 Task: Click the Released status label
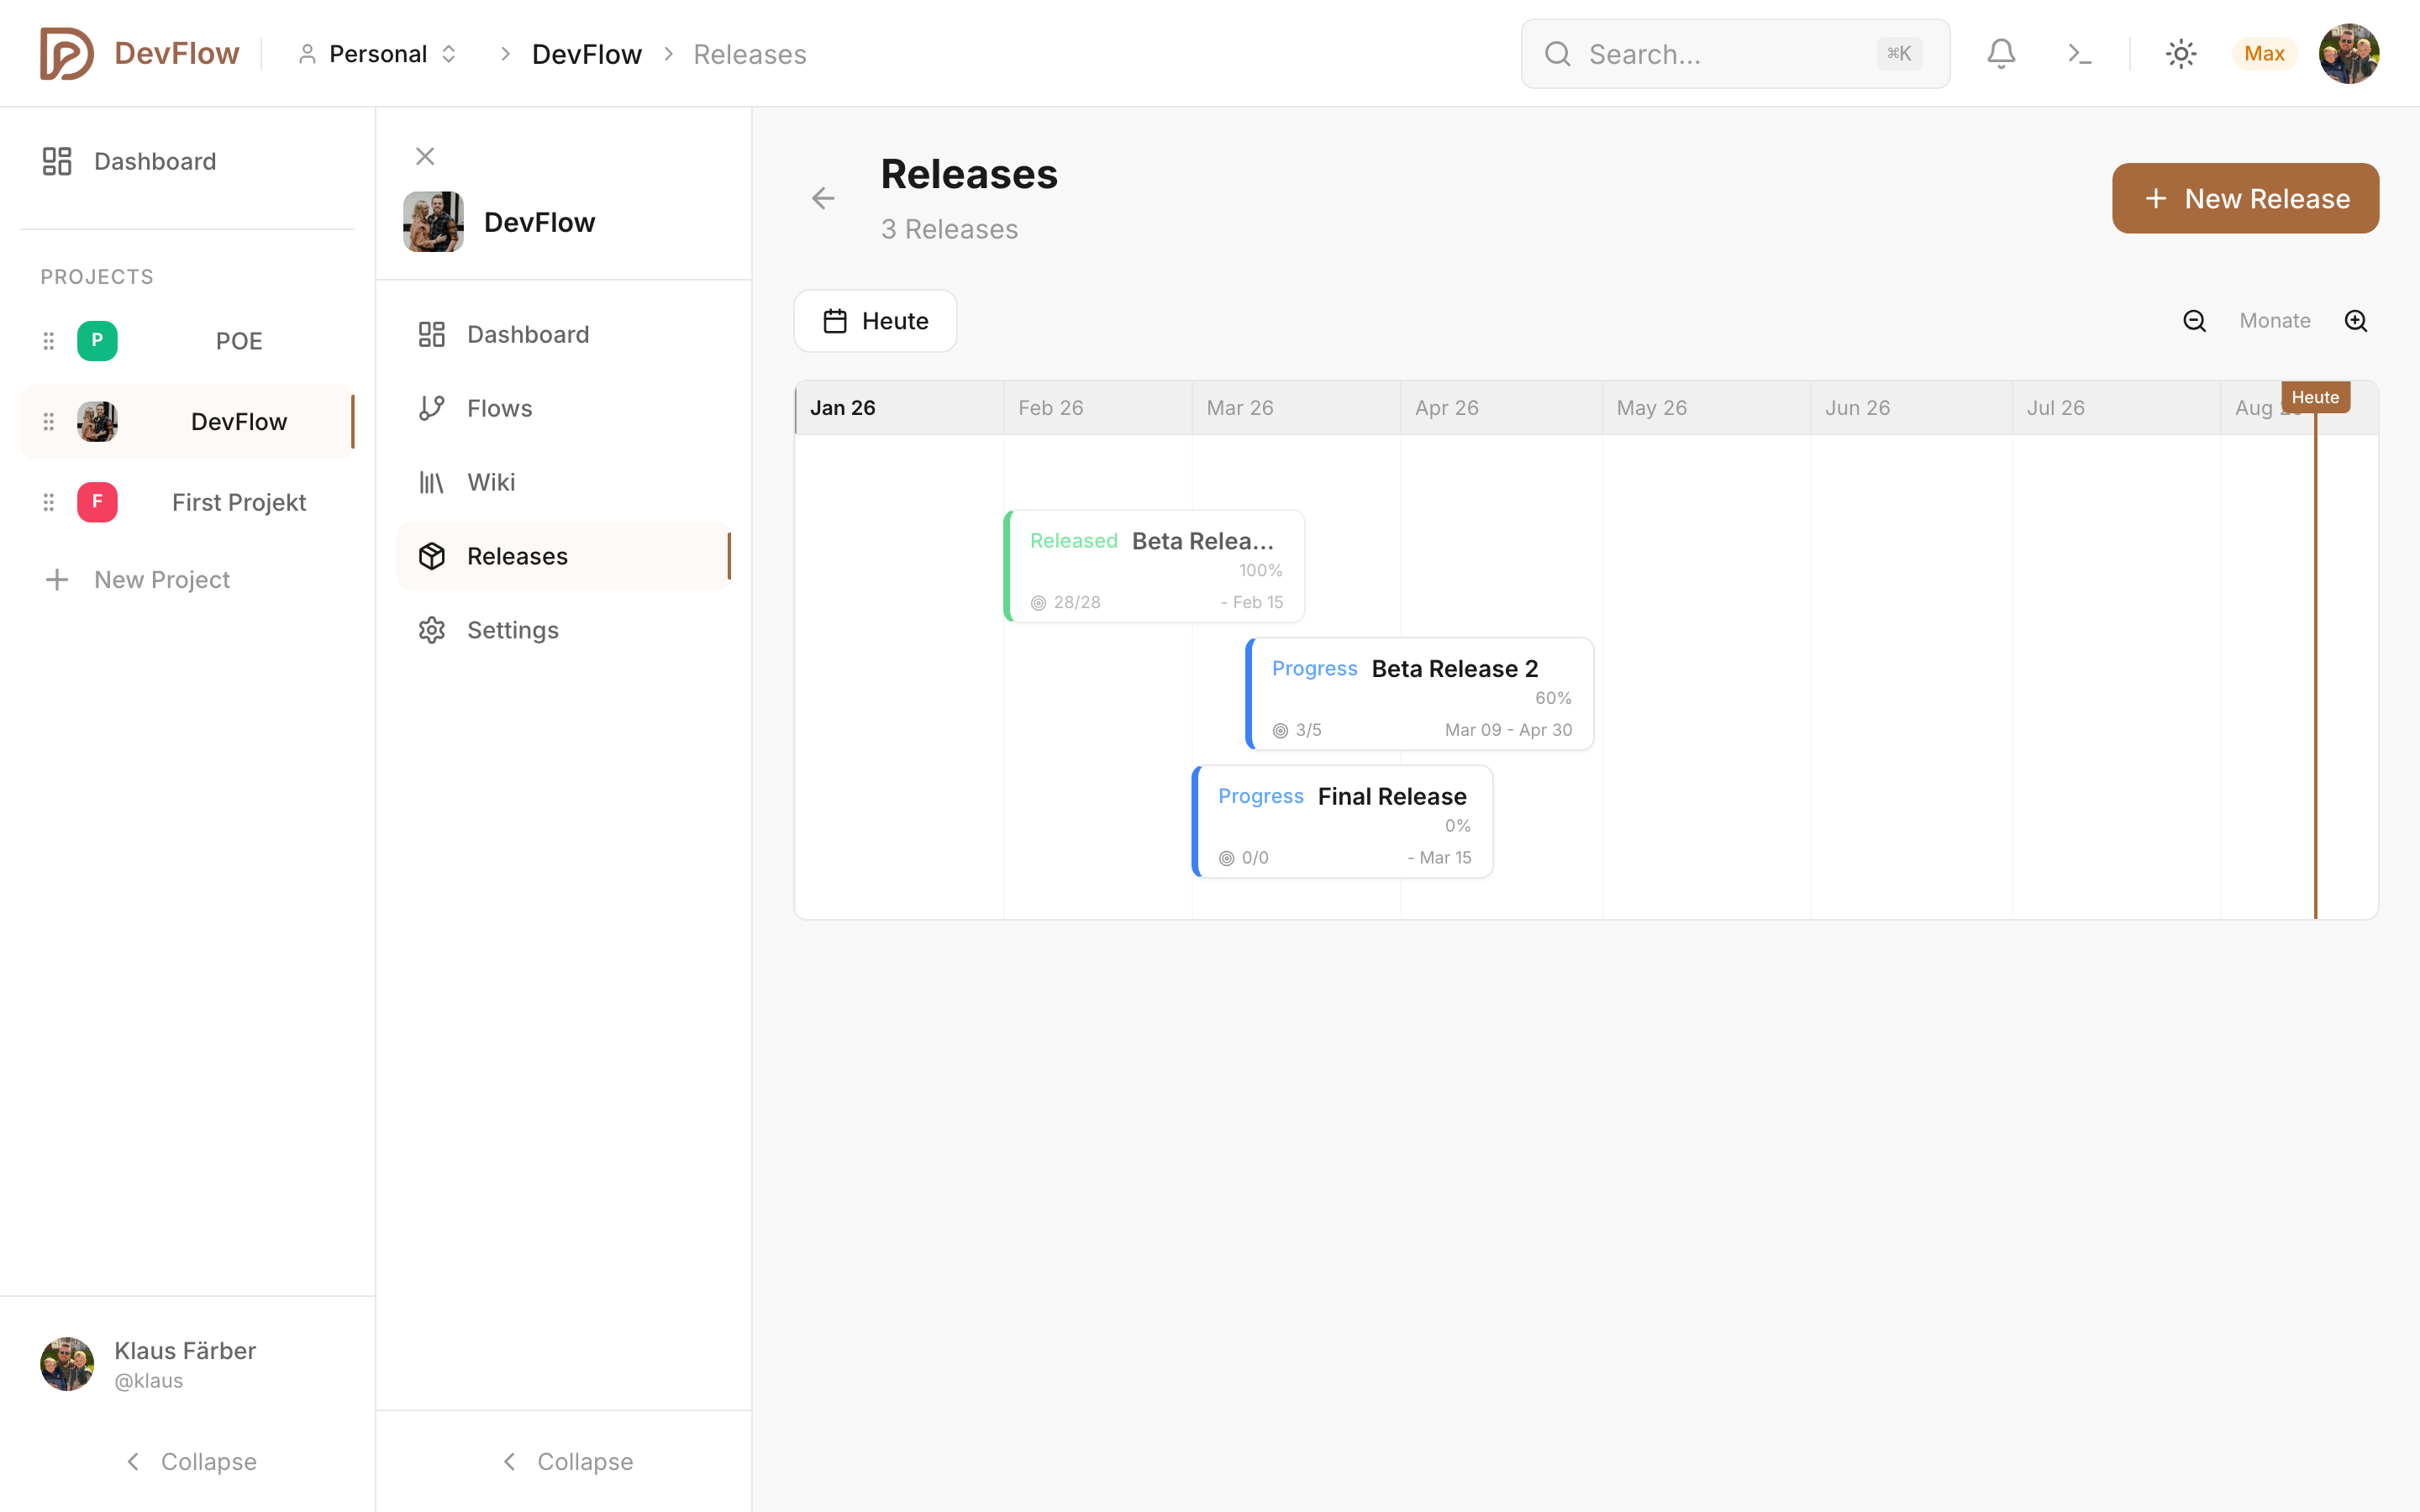click(1074, 541)
